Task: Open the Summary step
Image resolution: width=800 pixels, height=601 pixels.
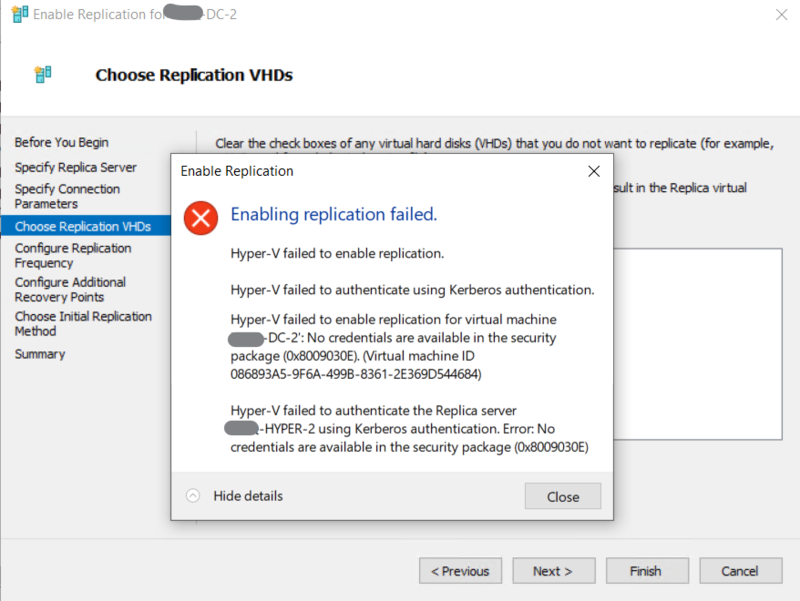Action: click(40, 354)
